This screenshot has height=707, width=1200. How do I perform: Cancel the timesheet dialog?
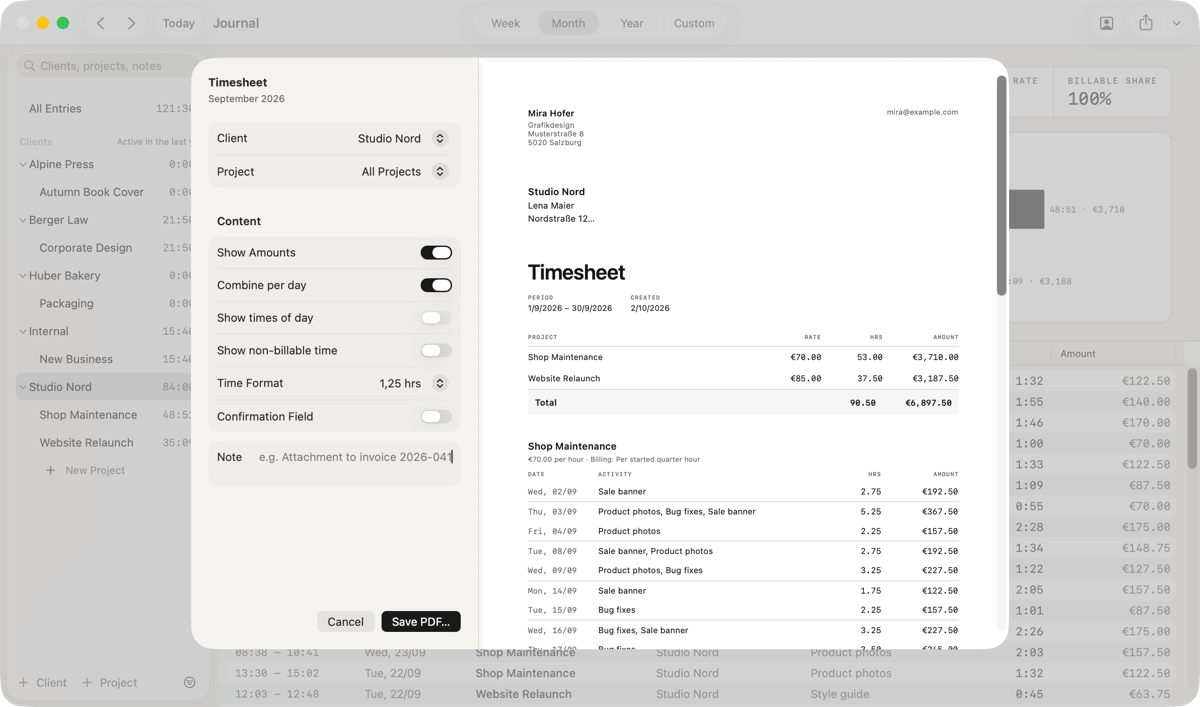point(345,622)
